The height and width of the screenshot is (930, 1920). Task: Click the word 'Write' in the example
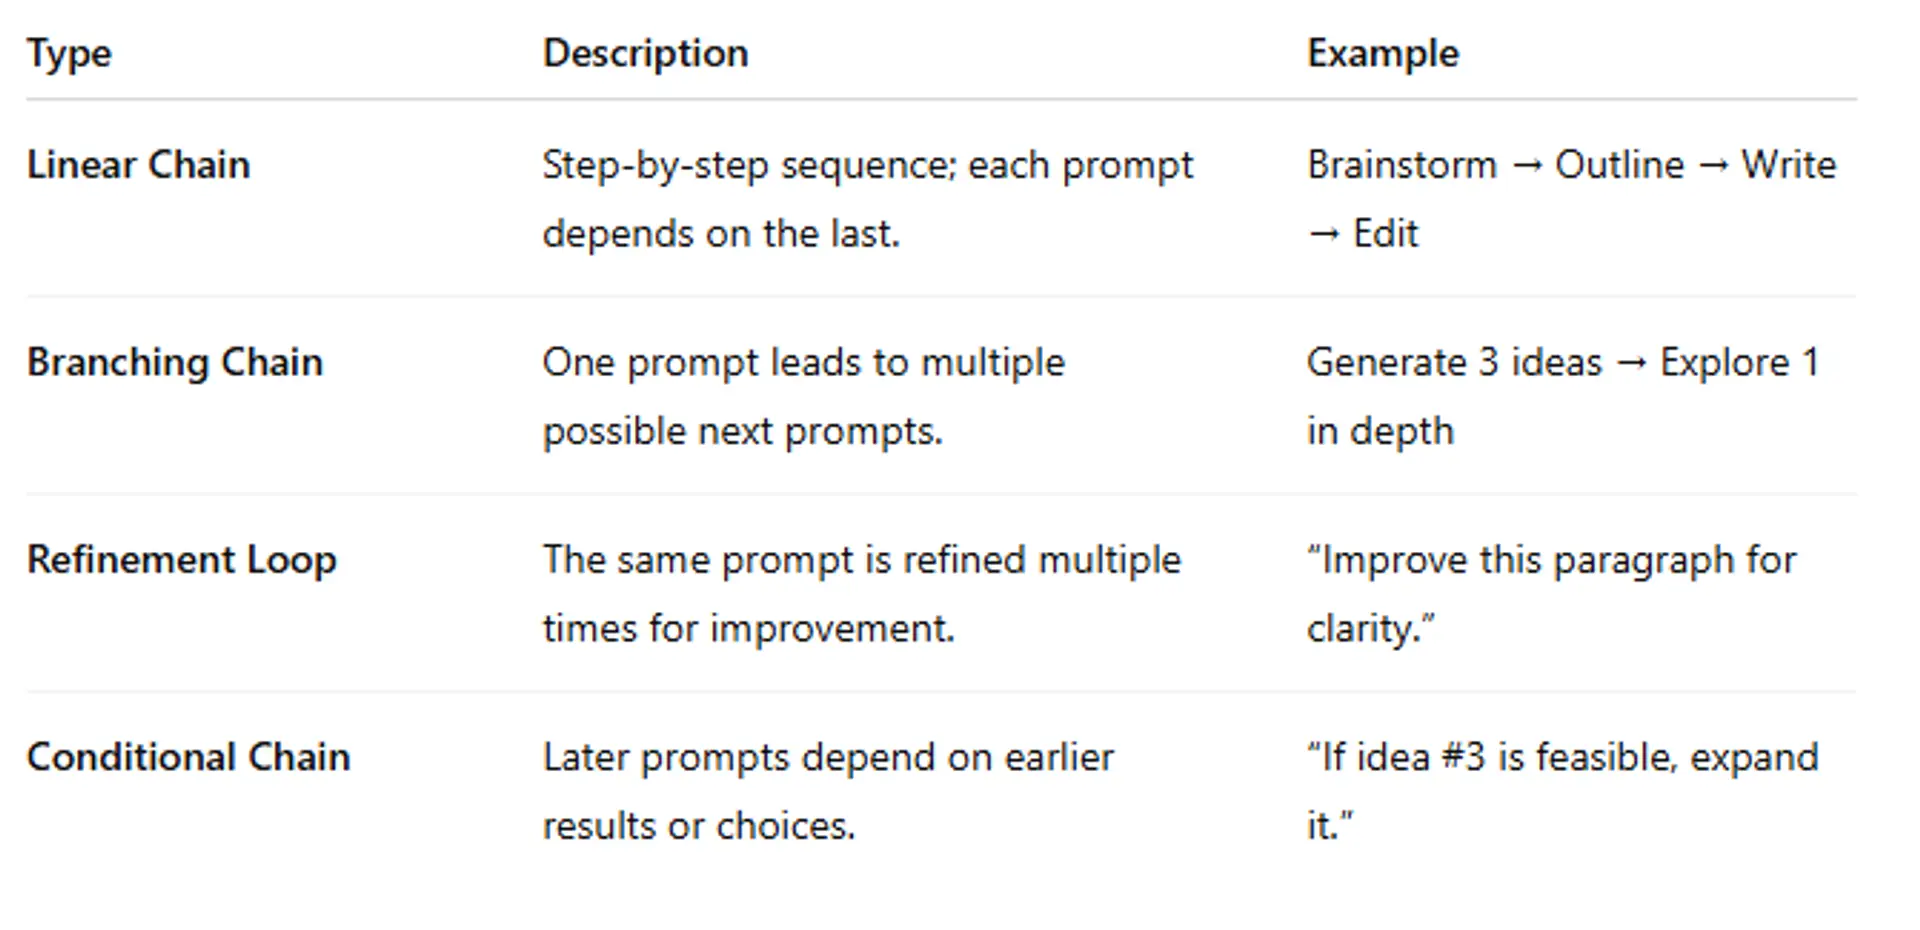(x=1788, y=165)
